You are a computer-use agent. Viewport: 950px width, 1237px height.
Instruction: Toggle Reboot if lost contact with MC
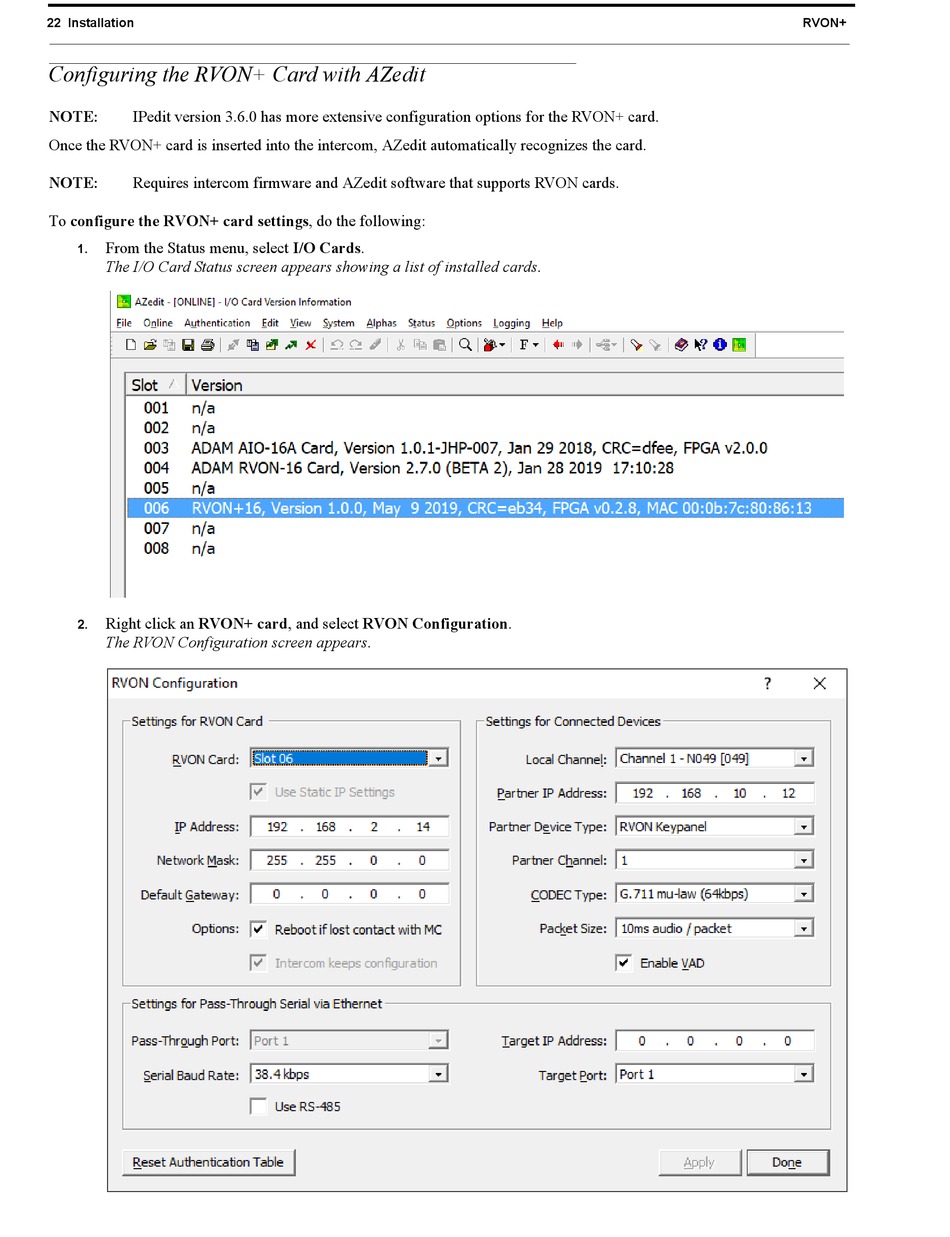tap(258, 929)
